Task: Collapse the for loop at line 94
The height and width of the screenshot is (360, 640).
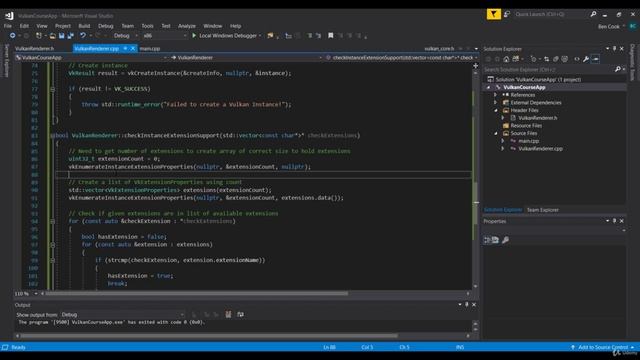Action: pos(53,221)
